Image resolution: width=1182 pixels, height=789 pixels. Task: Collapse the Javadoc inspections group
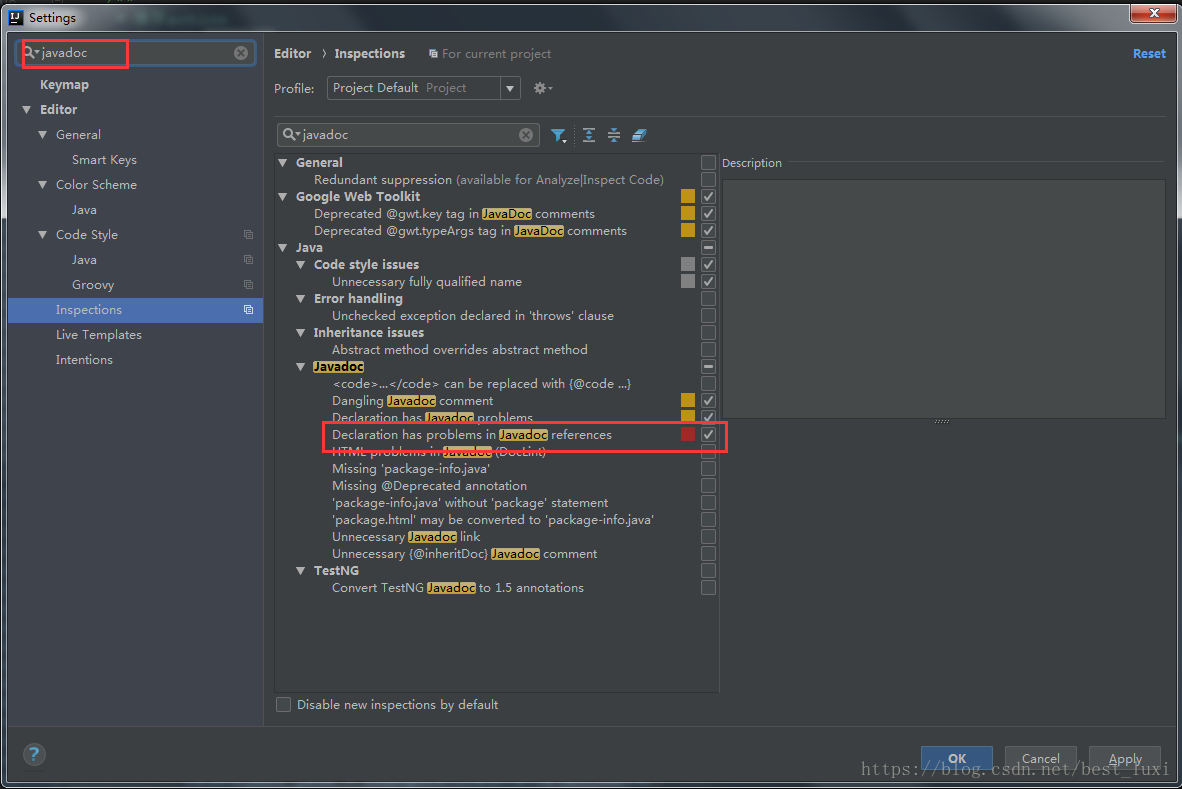[x=302, y=367]
